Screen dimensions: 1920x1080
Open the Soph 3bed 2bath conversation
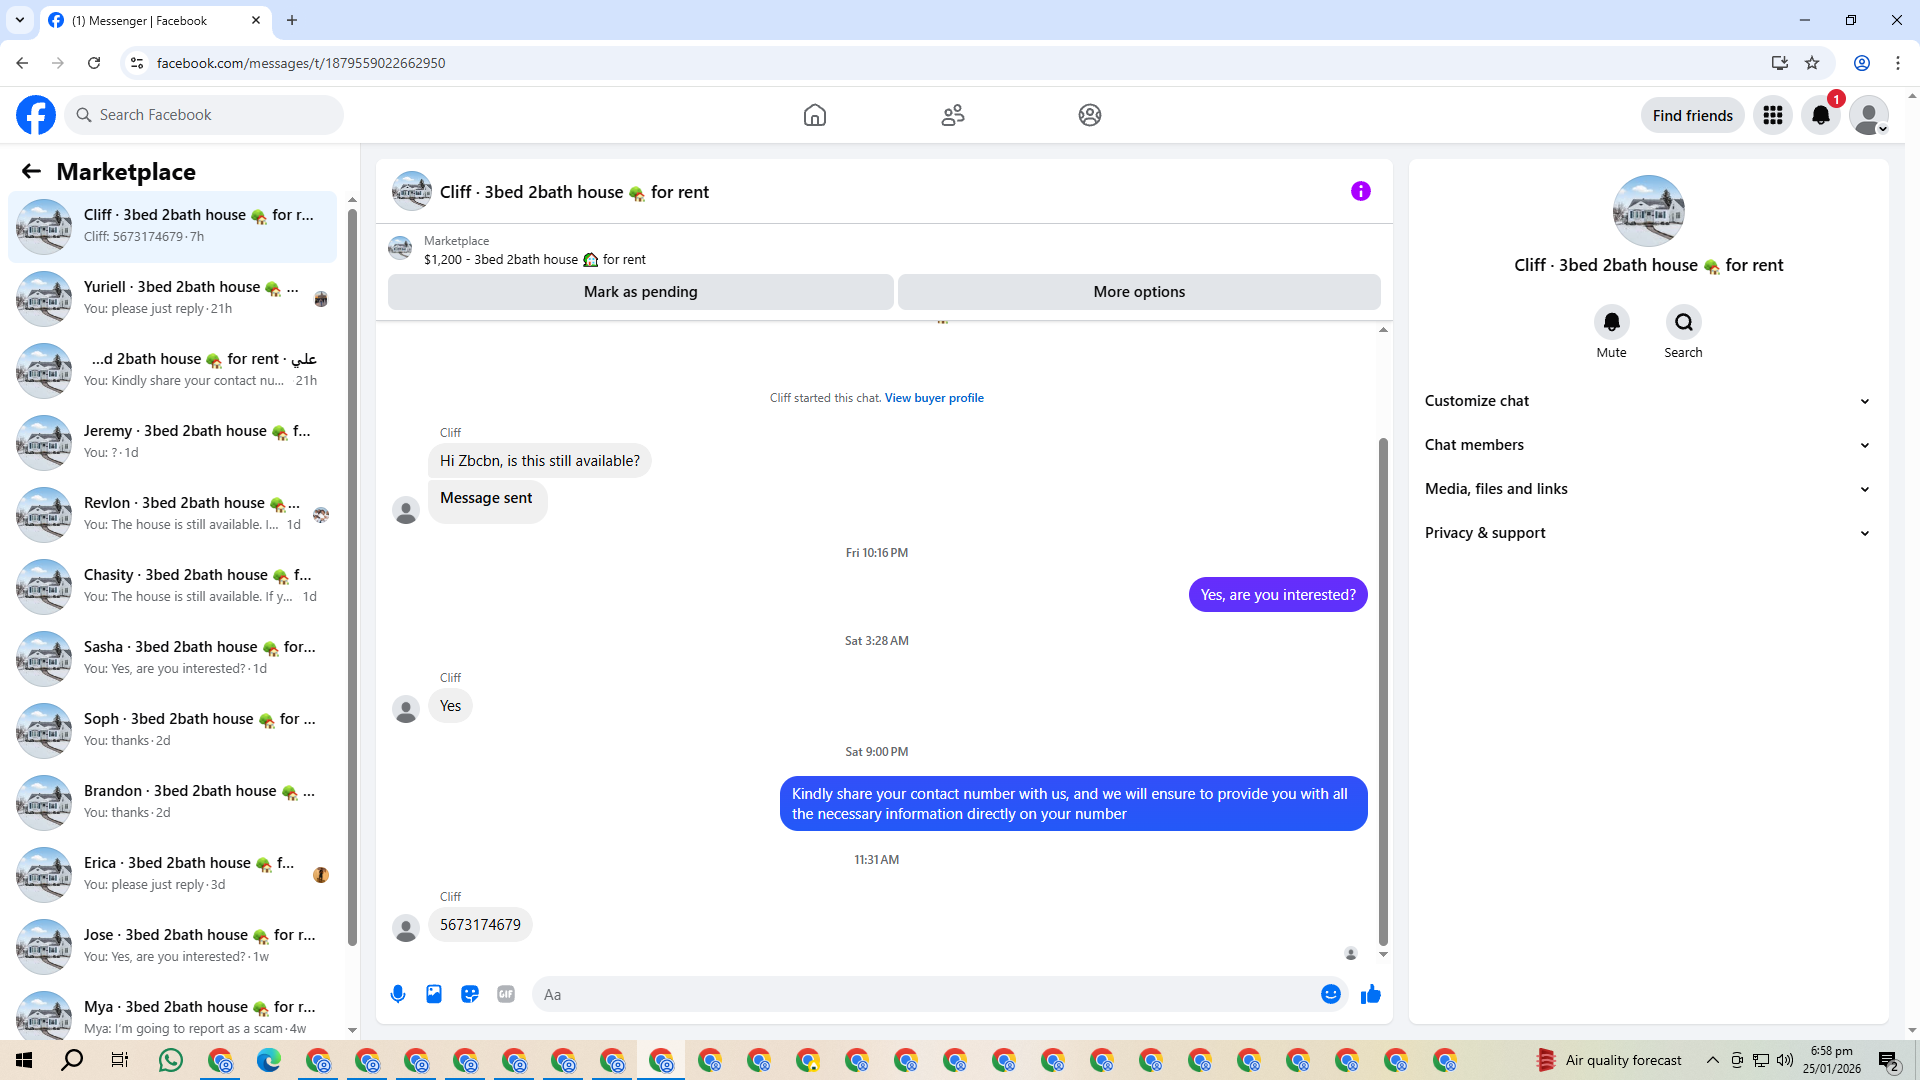point(173,730)
